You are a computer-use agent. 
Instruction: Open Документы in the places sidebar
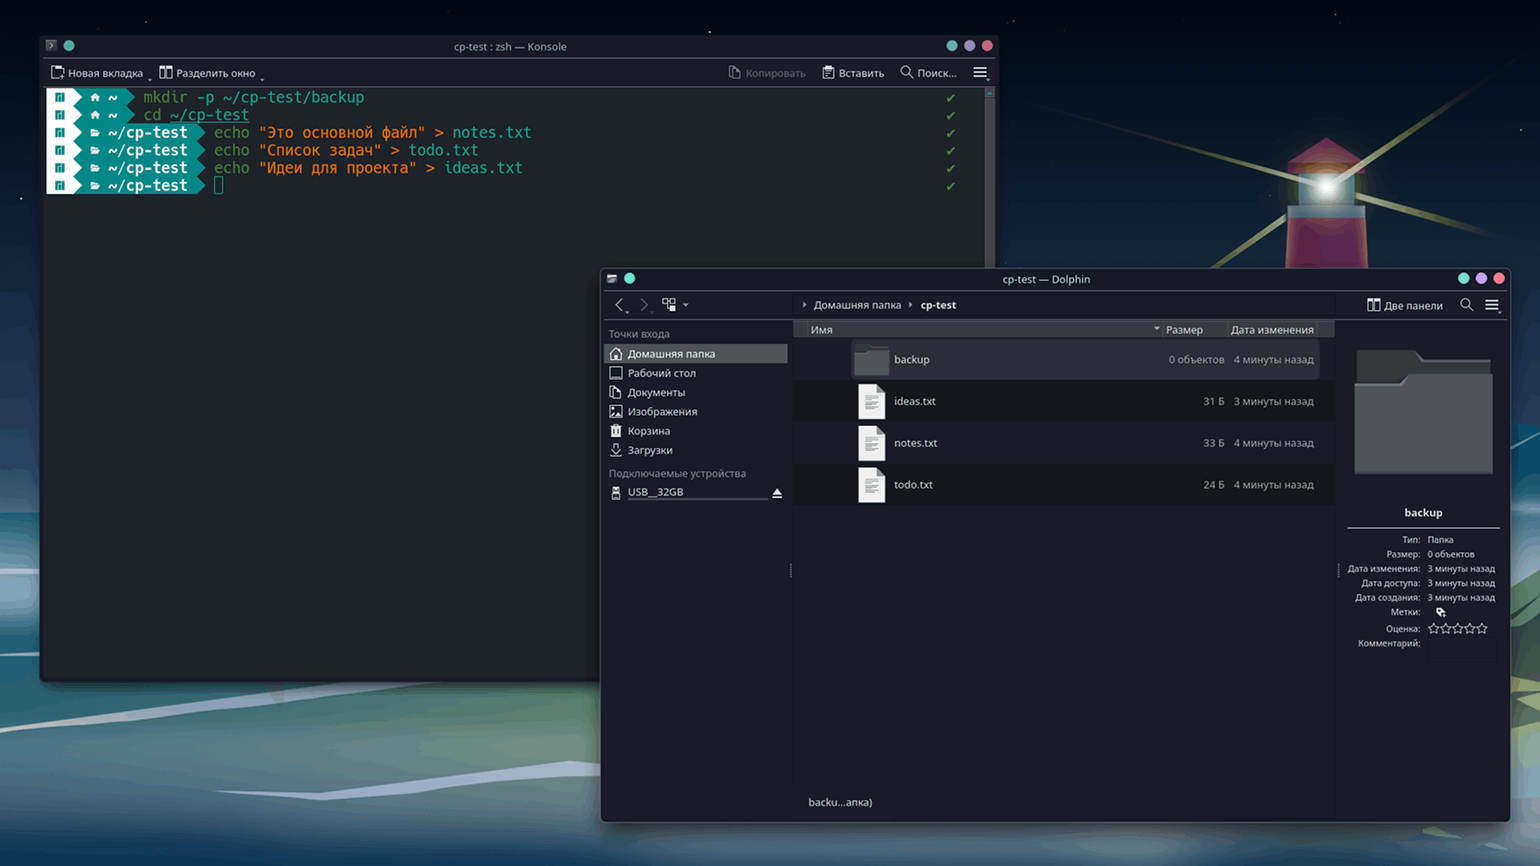(x=656, y=393)
